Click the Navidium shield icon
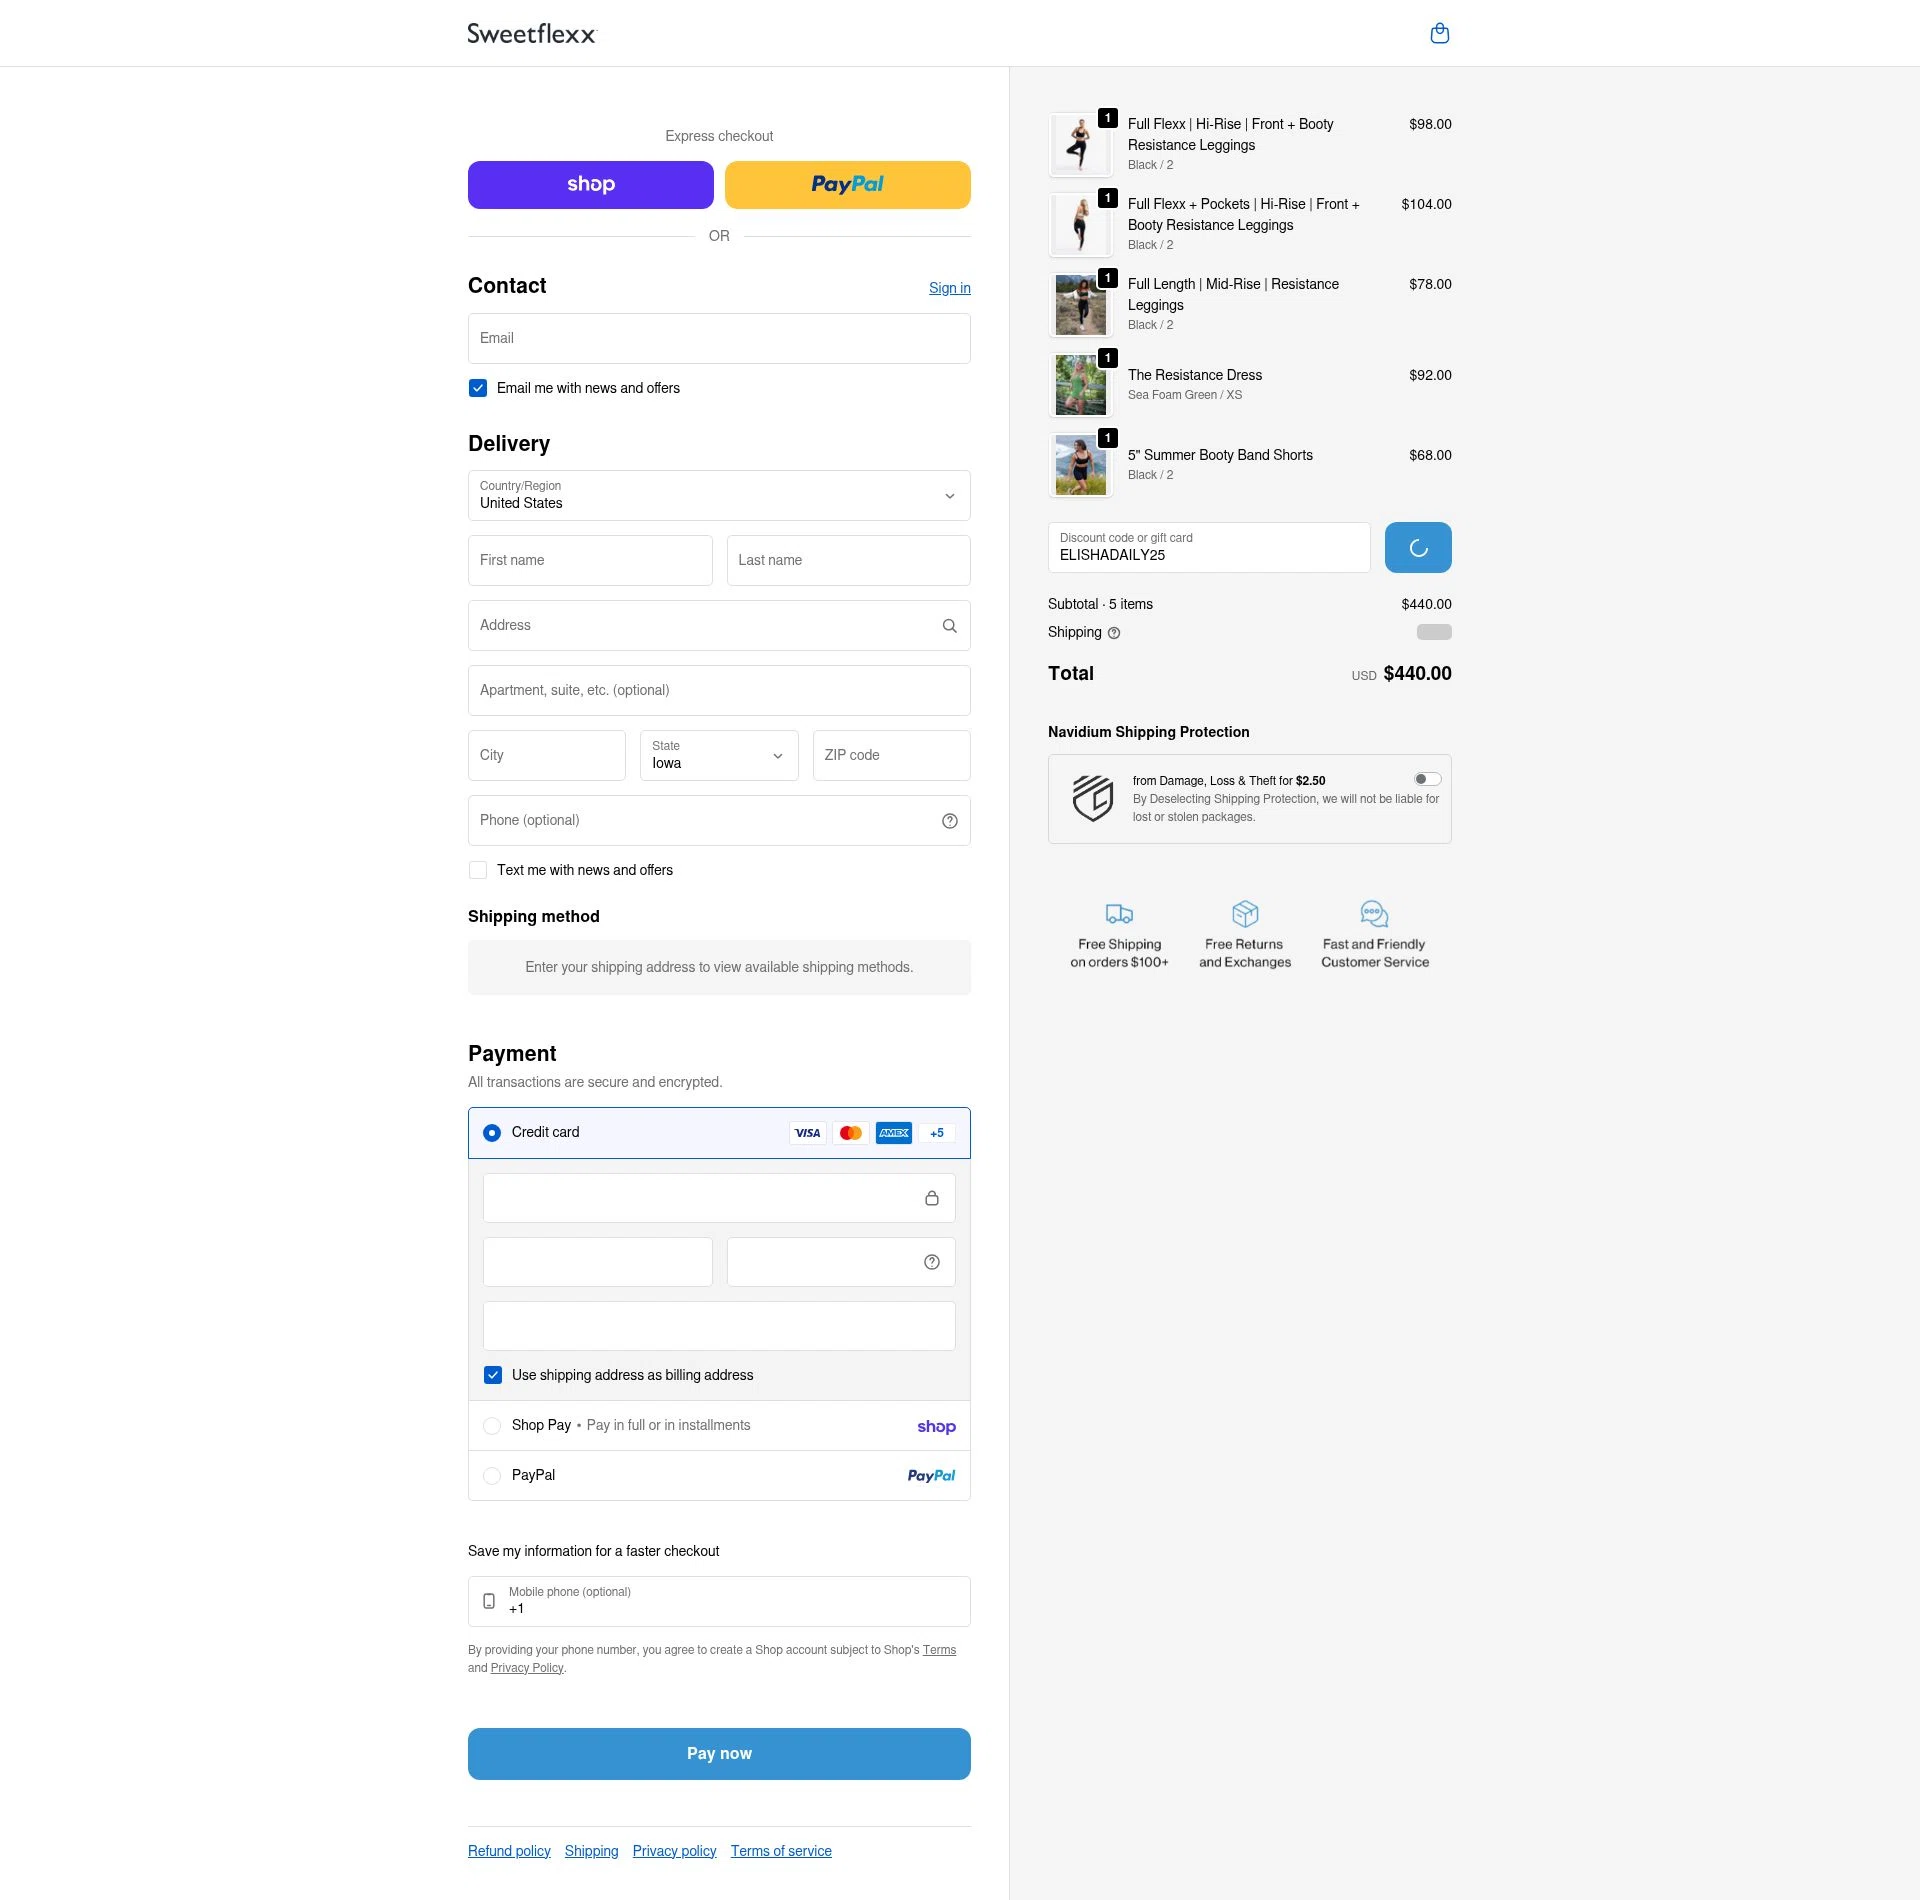The width and height of the screenshot is (1920, 1900). [x=1095, y=799]
